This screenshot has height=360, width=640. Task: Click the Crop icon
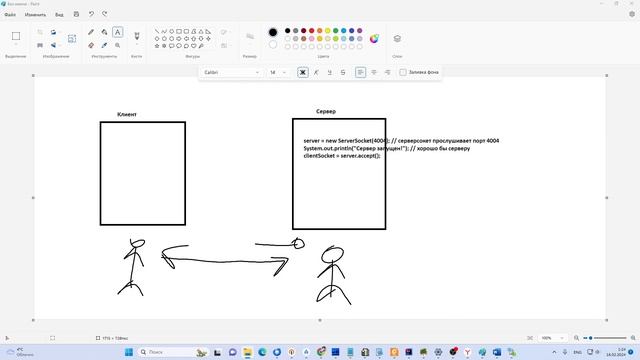click(40, 32)
